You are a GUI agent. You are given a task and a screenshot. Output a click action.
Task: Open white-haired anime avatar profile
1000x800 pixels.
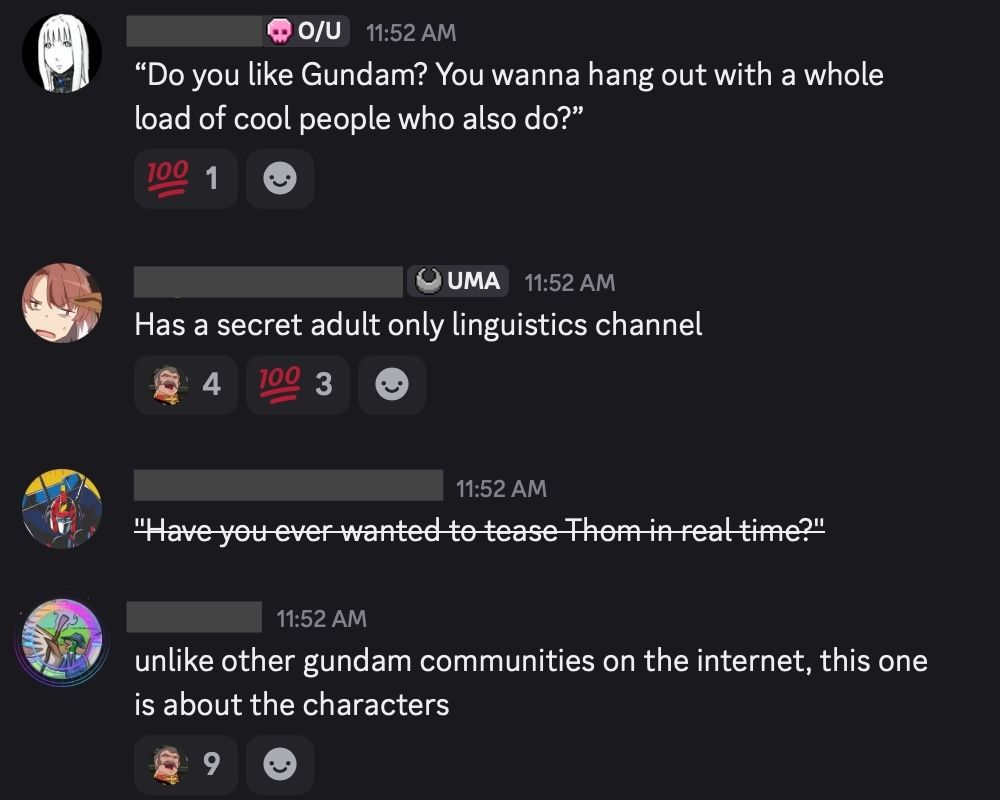click(62, 53)
